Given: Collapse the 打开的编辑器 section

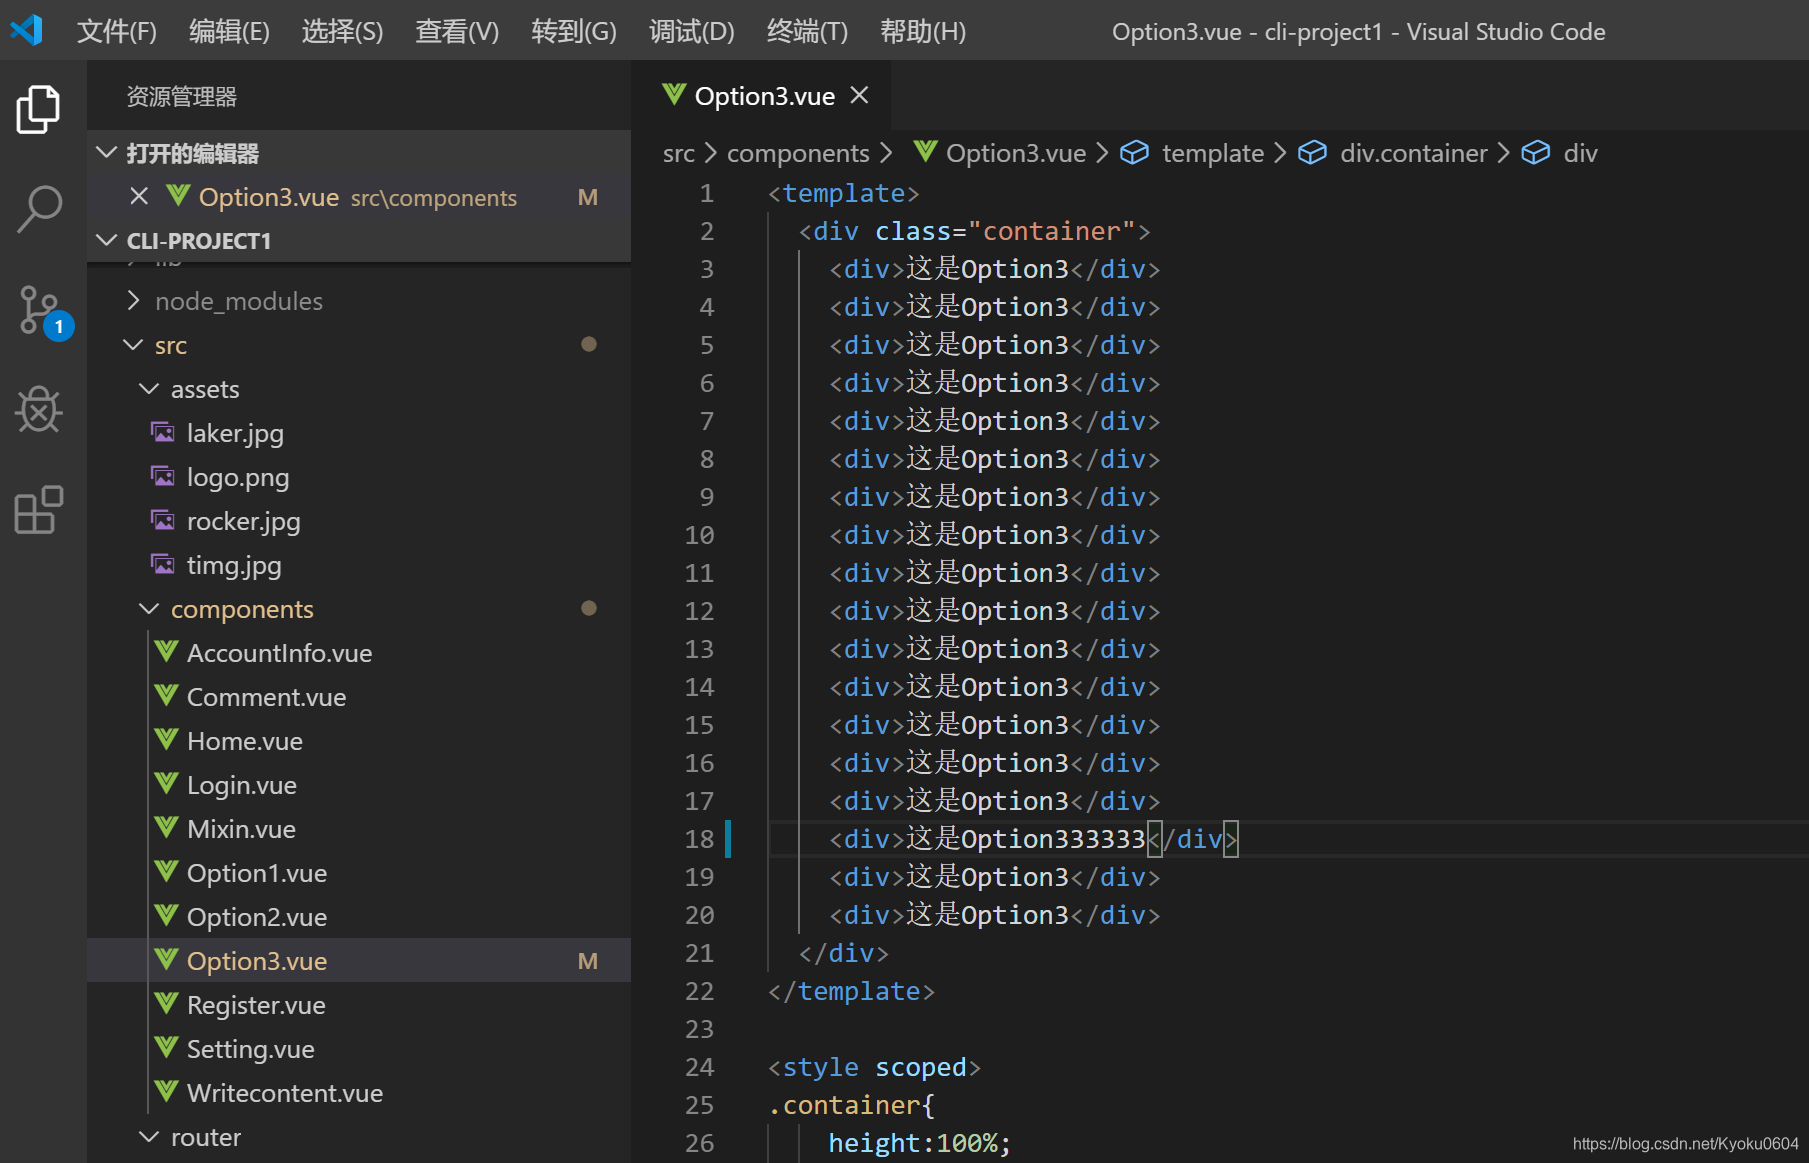Looking at the screenshot, I should click(x=106, y=152).
